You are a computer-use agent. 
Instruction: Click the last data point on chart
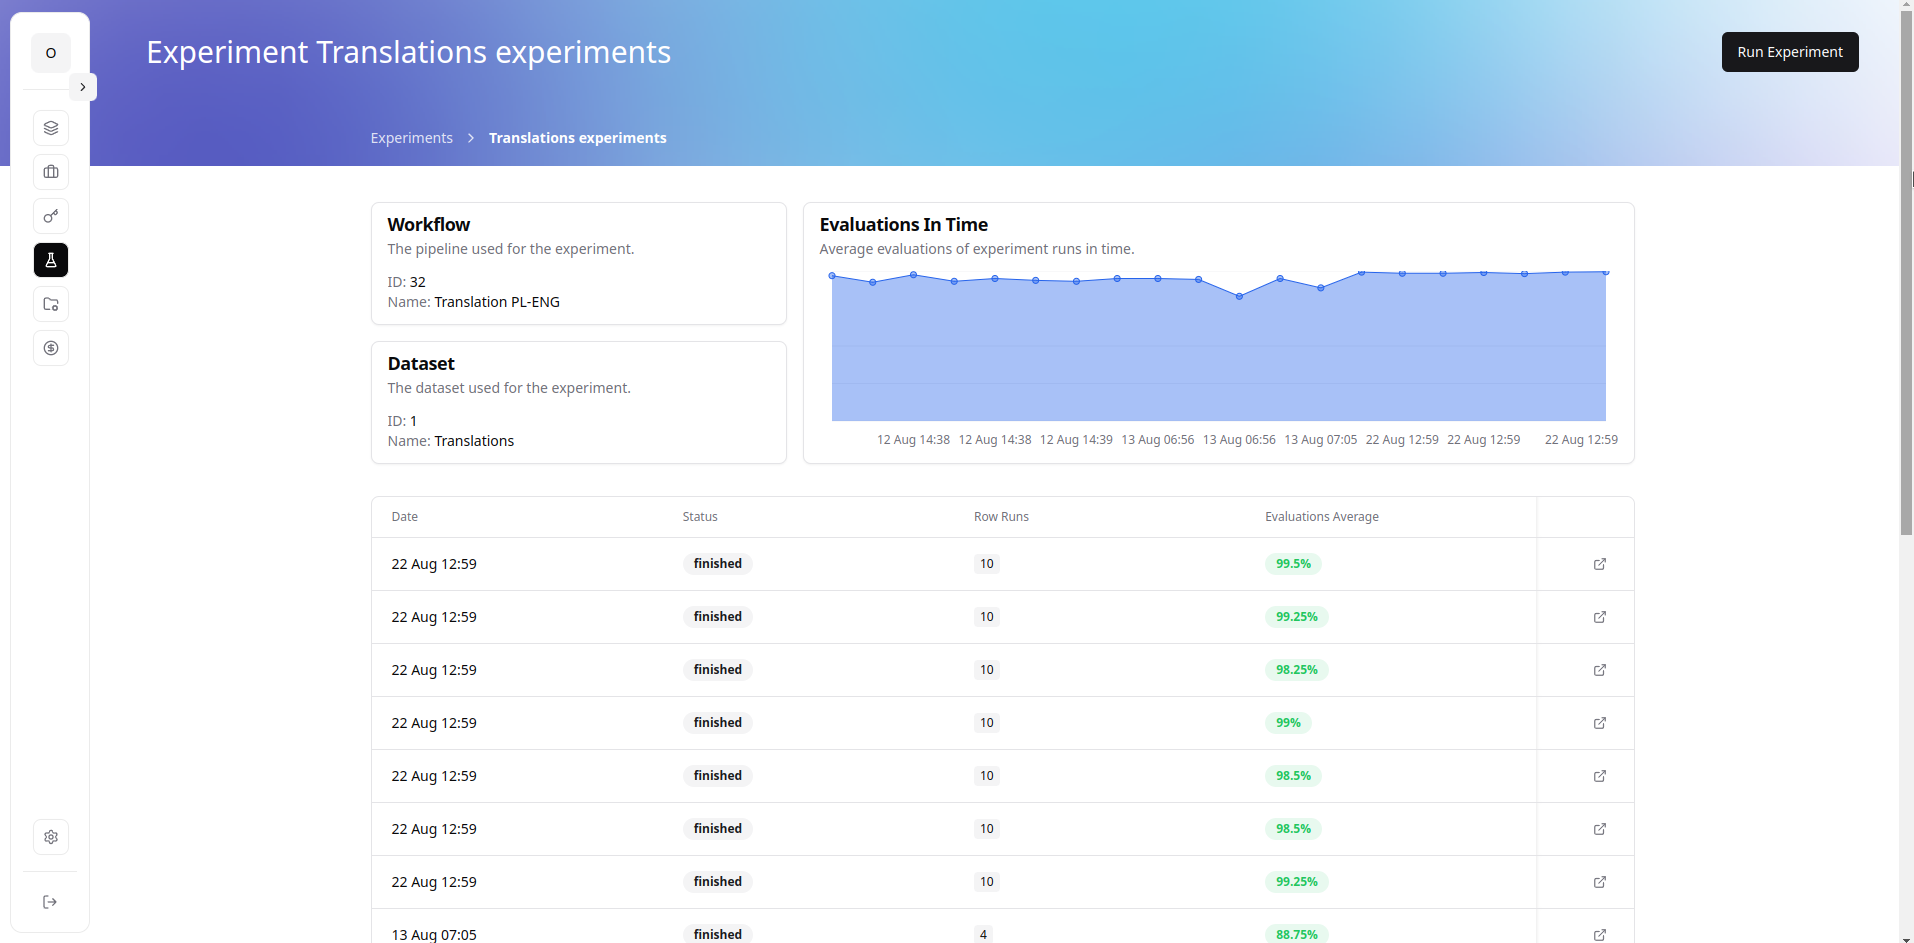point(1606,272)
